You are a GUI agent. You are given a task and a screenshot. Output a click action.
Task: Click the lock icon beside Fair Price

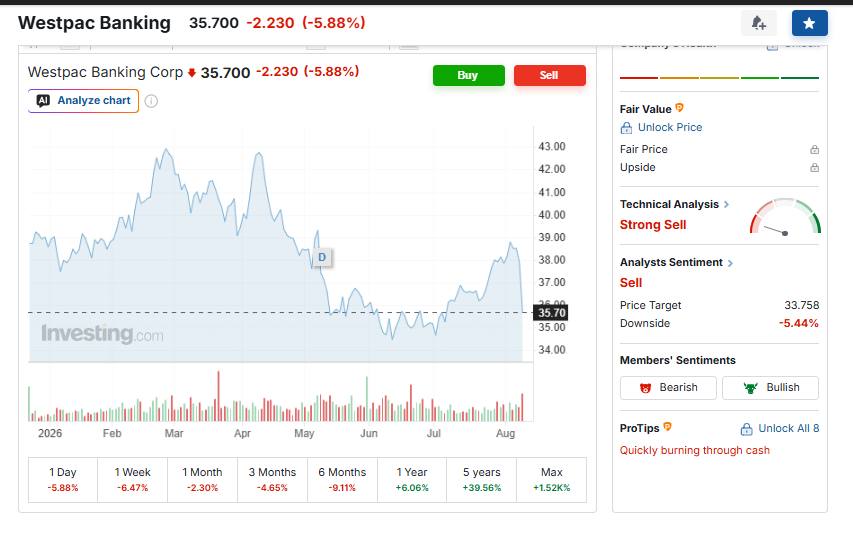814,149
